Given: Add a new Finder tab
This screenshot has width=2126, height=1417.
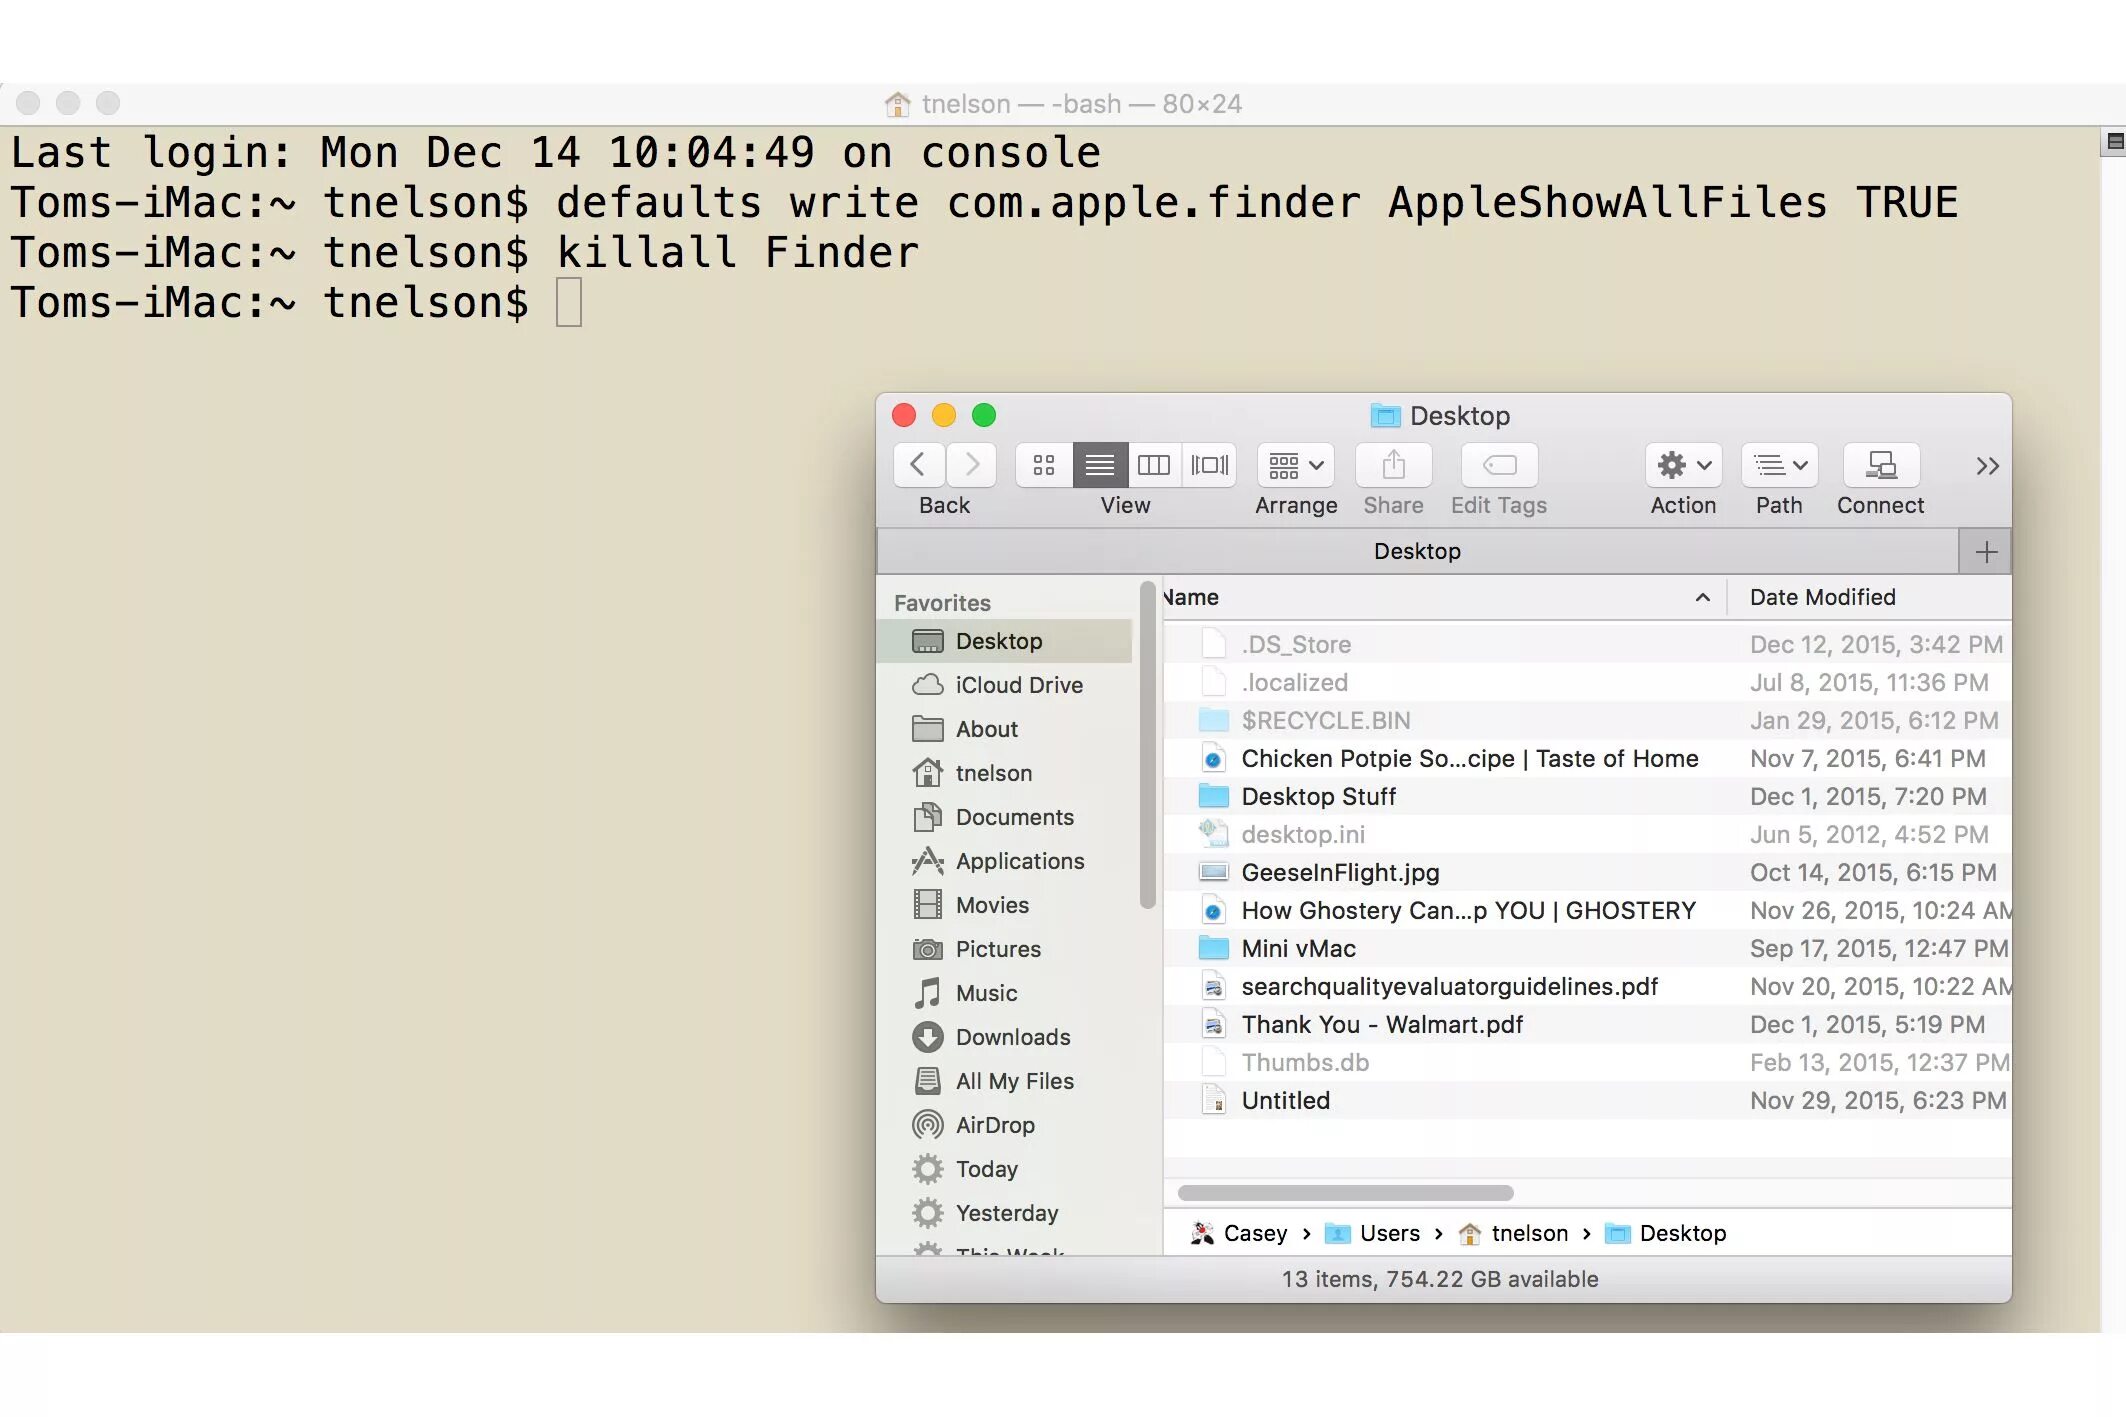Looking at the screenshot, I should pyautogui.click(x=1986, y=551).
